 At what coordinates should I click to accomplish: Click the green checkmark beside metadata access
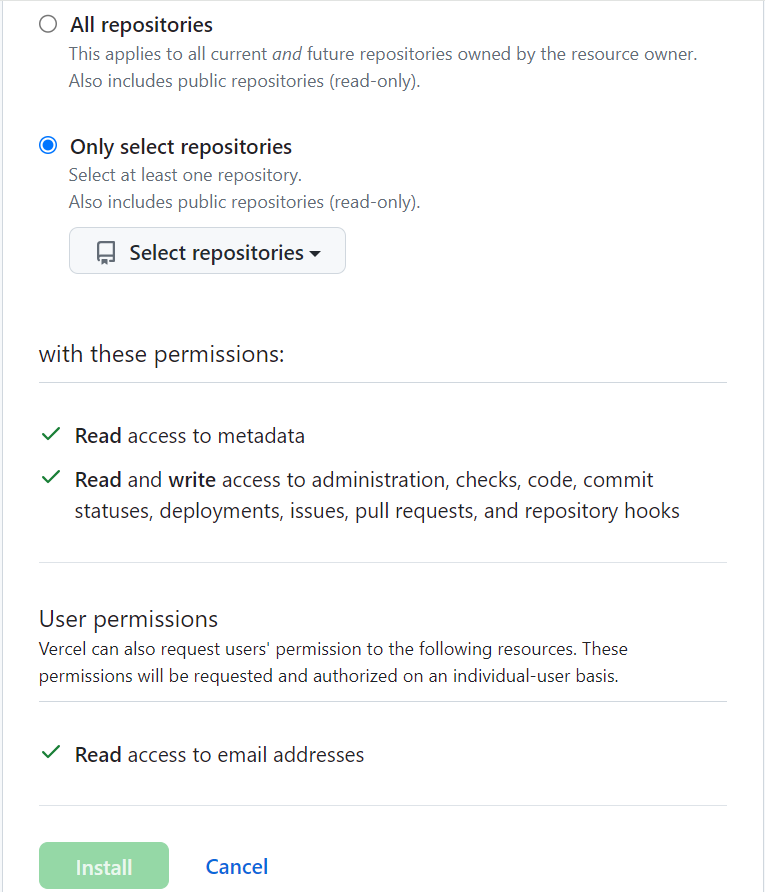51,435
